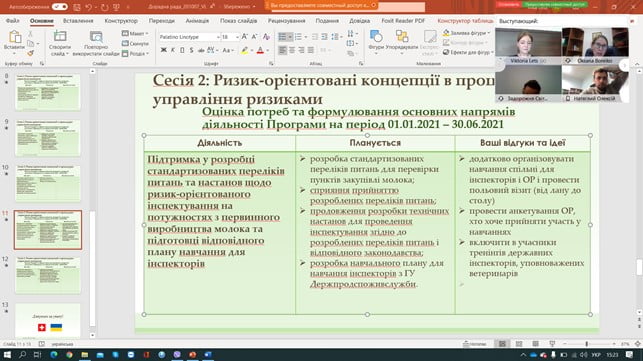Click the Скинути reset button
The width and height of the screenshot is (643, 361).
click(135, 43)
